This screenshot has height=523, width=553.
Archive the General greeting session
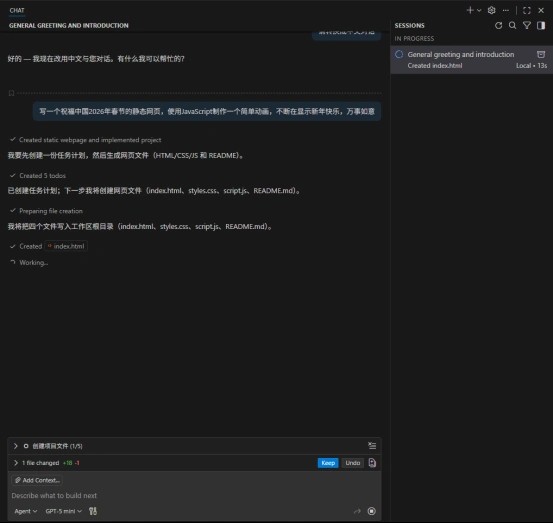(541, 54)
